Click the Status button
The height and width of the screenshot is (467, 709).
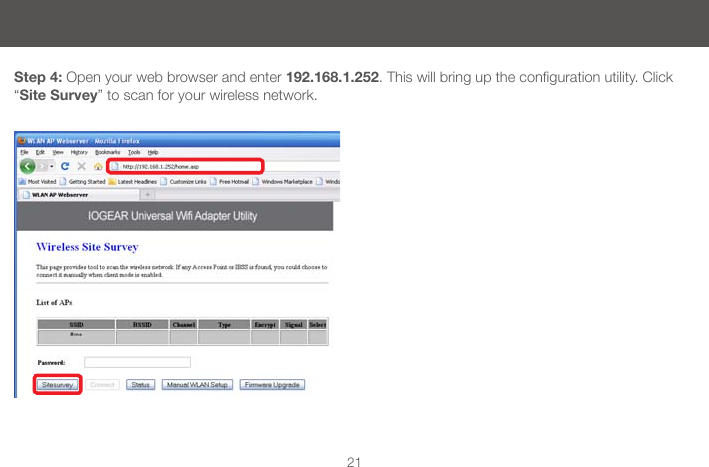[x=141, y=385]
